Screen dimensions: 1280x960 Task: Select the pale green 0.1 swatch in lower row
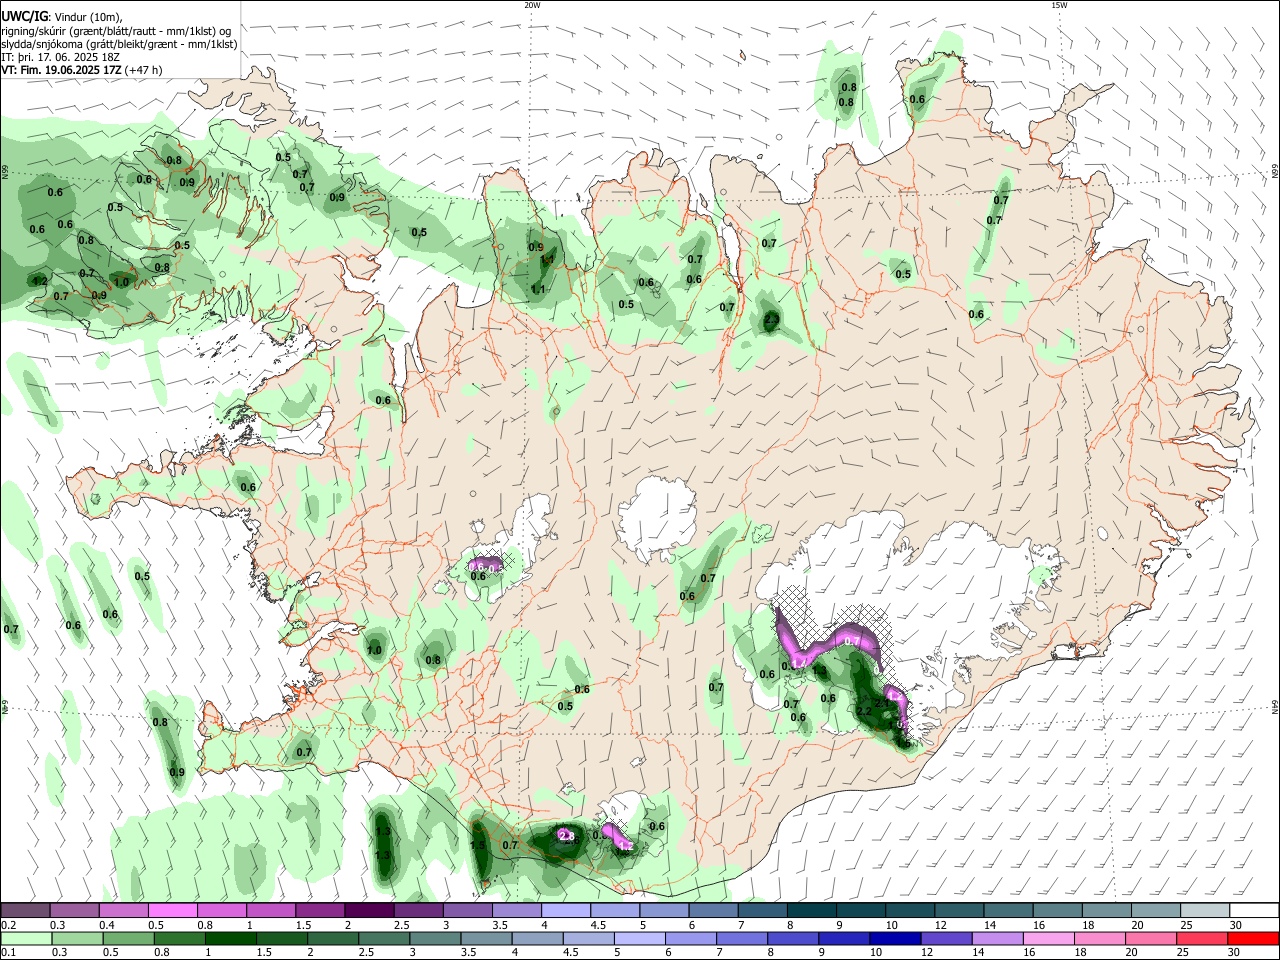click(x=27, y=939)
